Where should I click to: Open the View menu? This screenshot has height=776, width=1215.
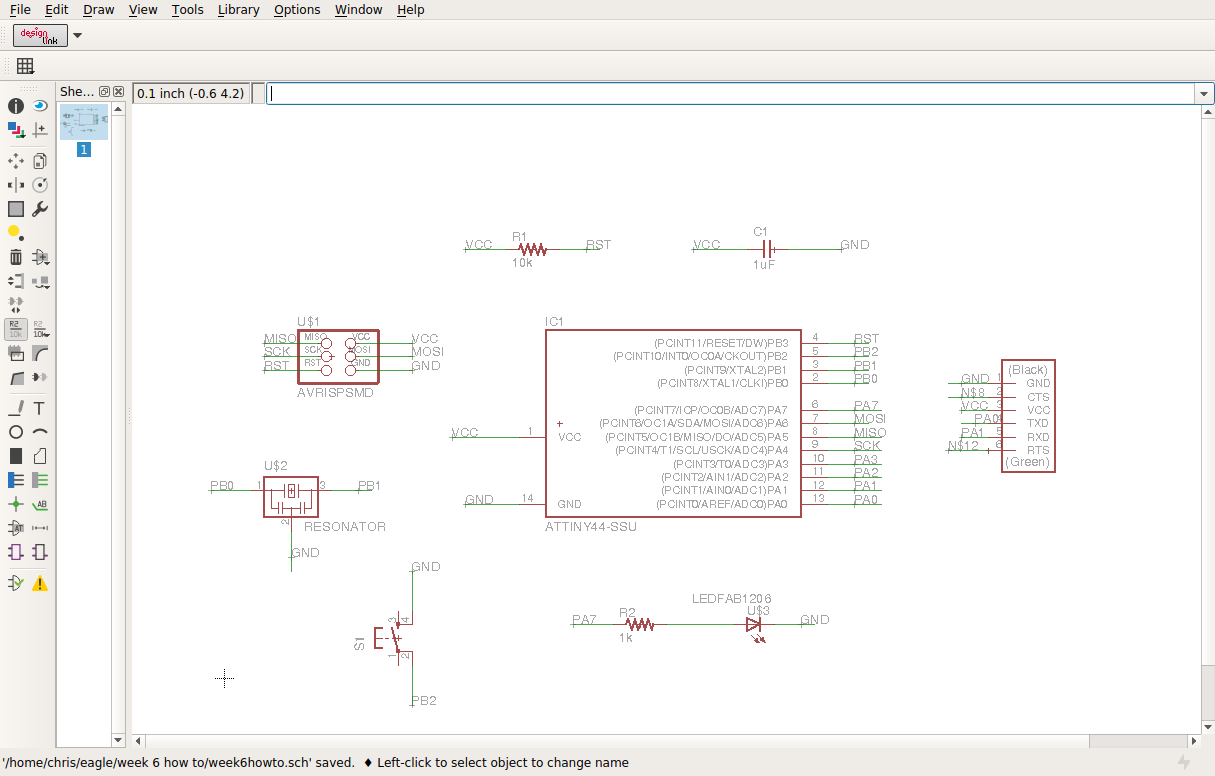pos(143,9)
